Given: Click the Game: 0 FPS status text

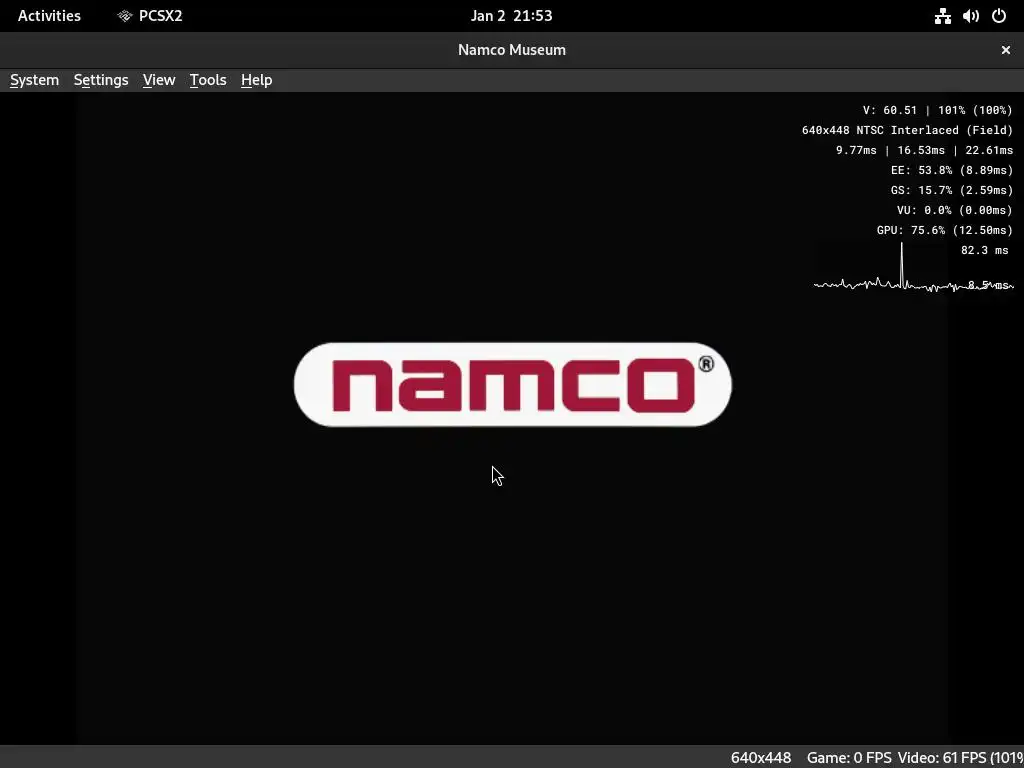Looking at the screenshot, I should [849, 758].
